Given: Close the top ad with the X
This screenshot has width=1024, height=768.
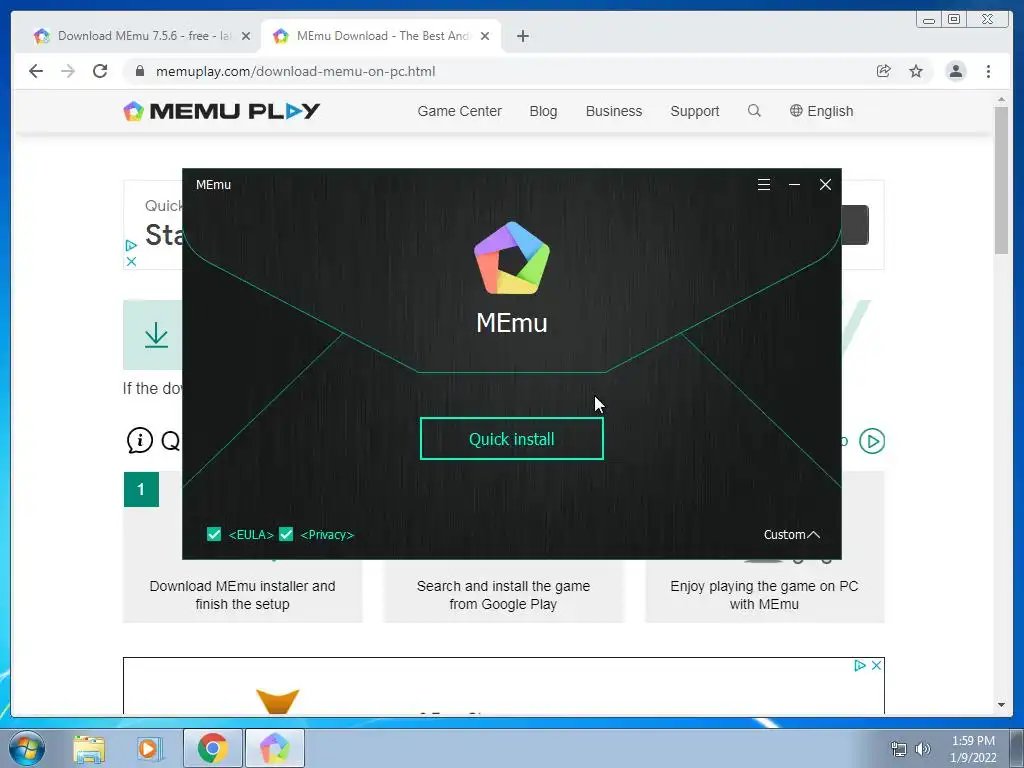Looking at the screenshot, I should pyautogui.click(x=131, y=261).
